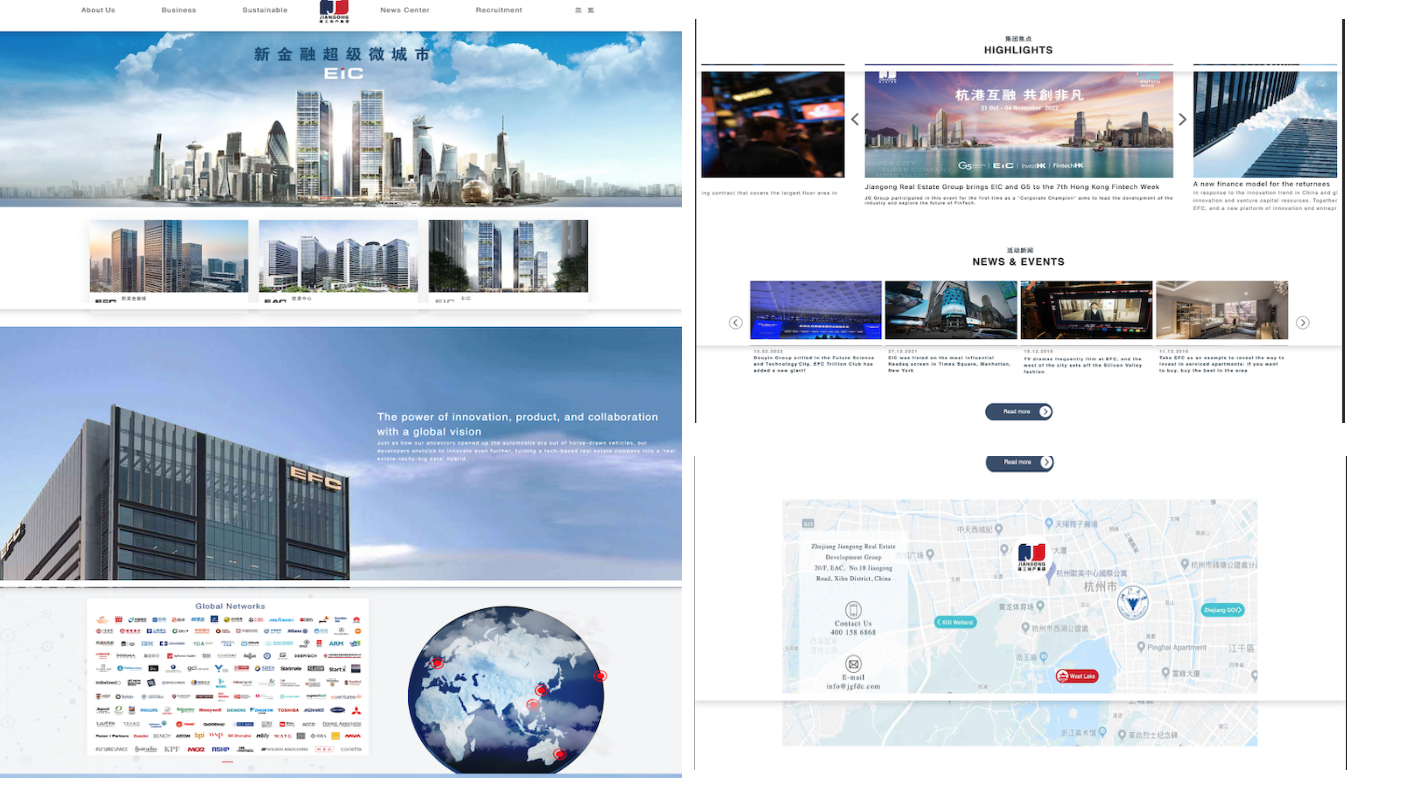Select the left red marker on globe
Viewport: 1402px width, 806px height.
click(x=437, y=662)
